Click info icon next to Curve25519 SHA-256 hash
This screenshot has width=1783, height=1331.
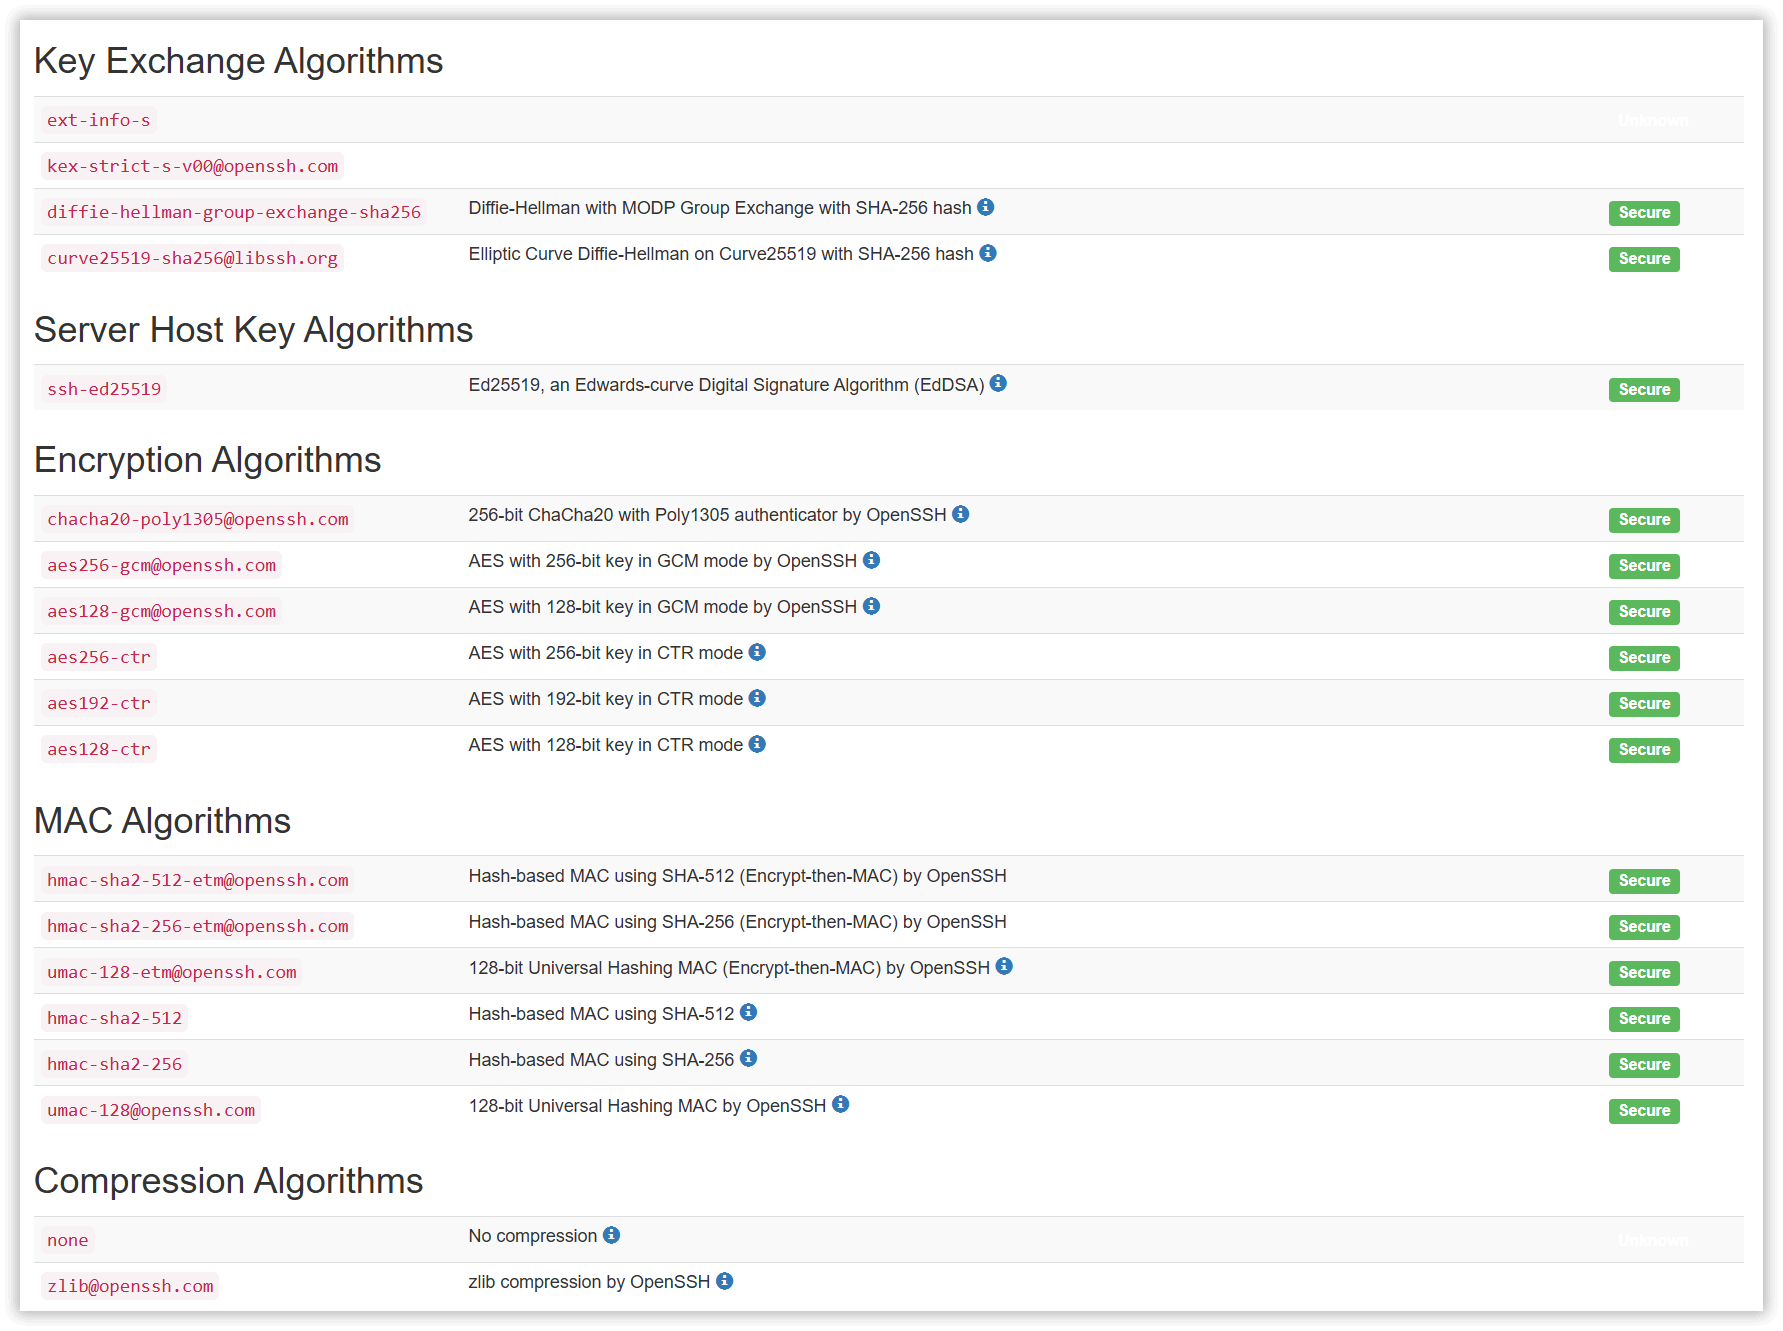coord(987,253)
